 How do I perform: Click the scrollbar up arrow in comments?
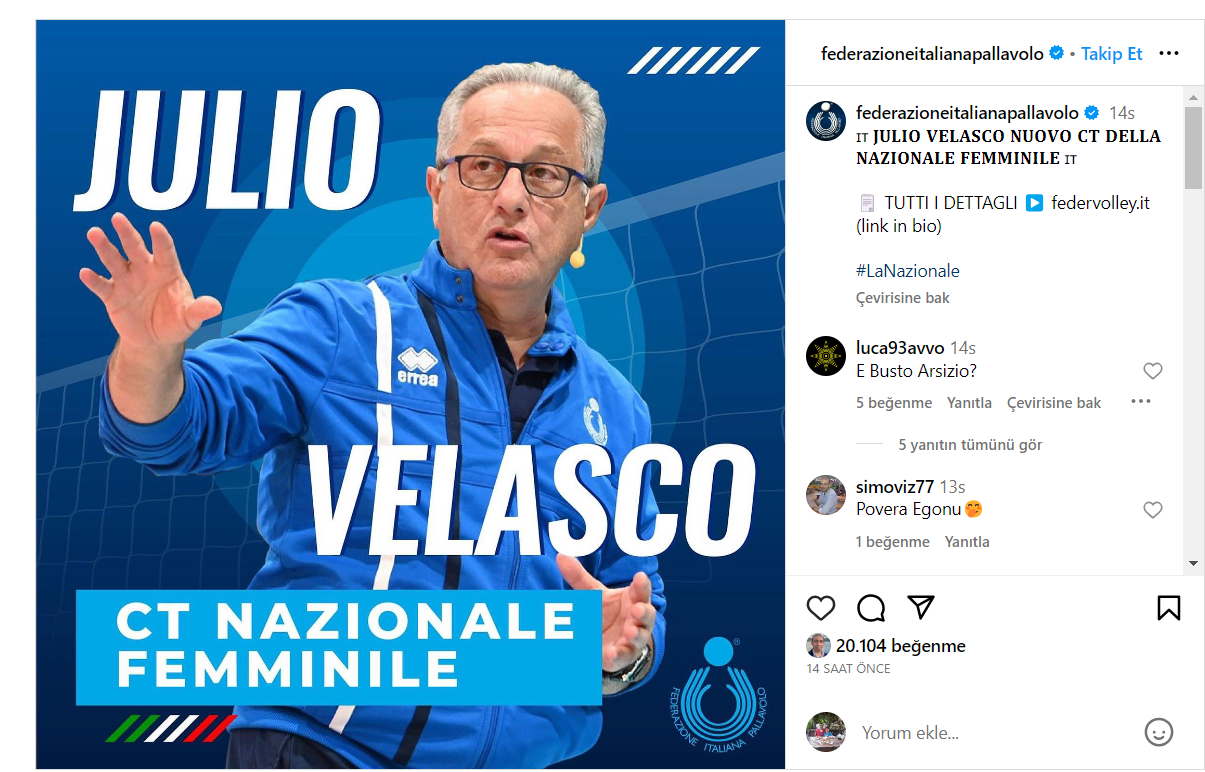(x=1193, y=97)
